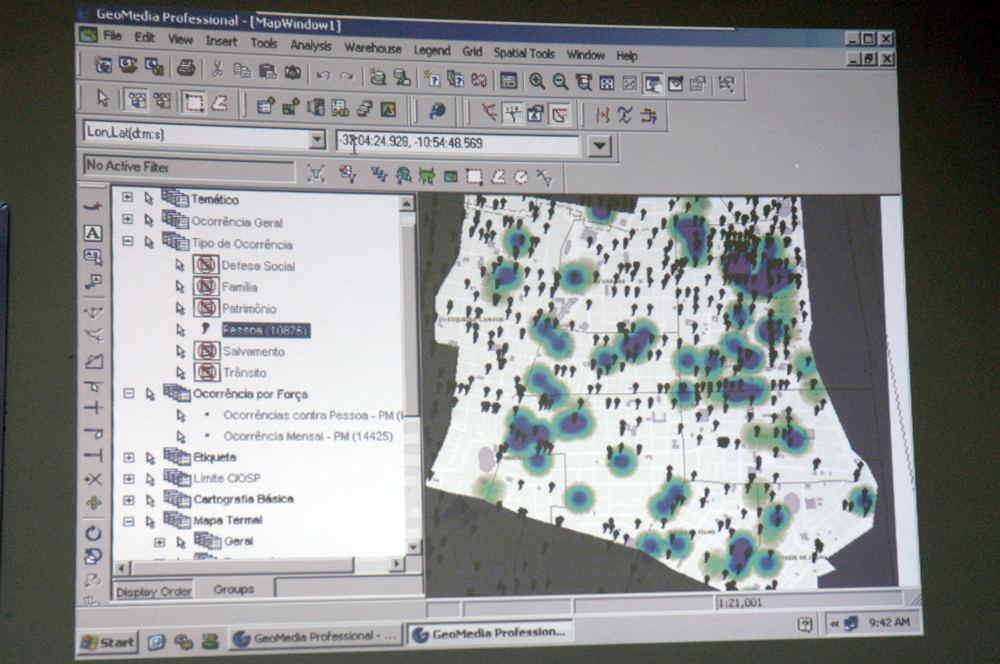Expand the Ocorrência Geral group
1000x664 pixels.
click(x=128, y=219)
